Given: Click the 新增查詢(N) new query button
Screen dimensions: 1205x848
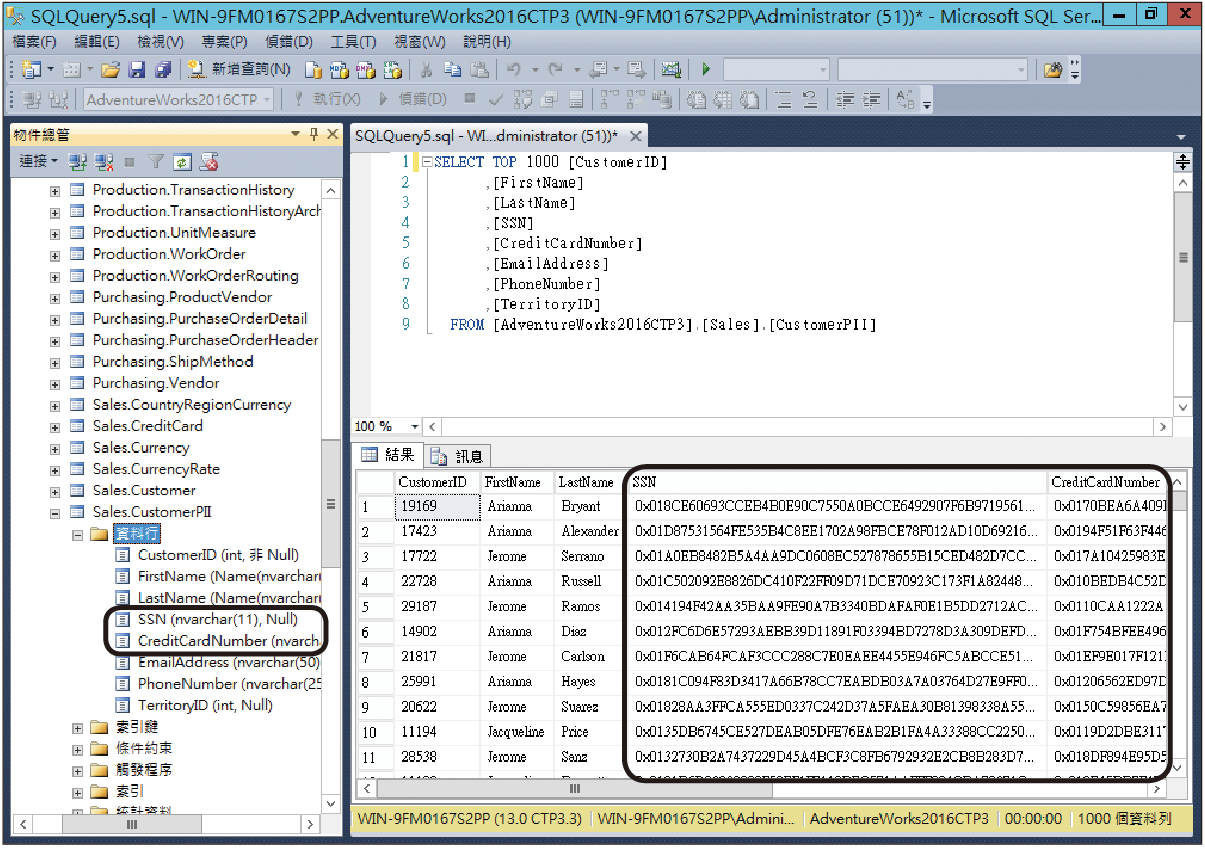Looking at the screenshot, I should tap(240, 70).
